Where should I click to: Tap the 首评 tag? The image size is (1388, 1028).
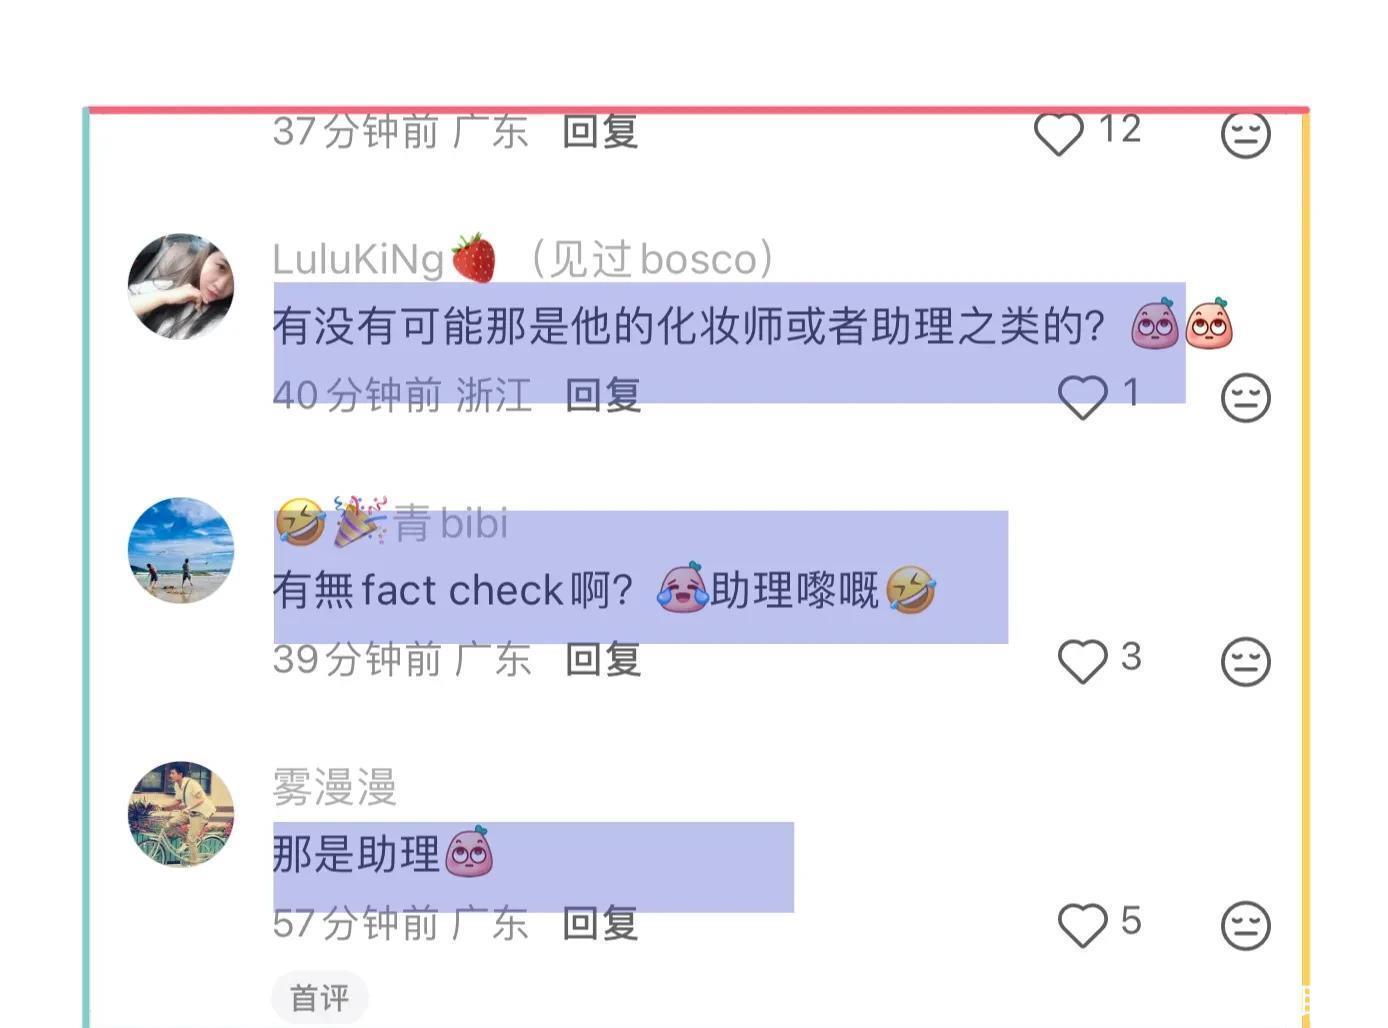(320, 997)
